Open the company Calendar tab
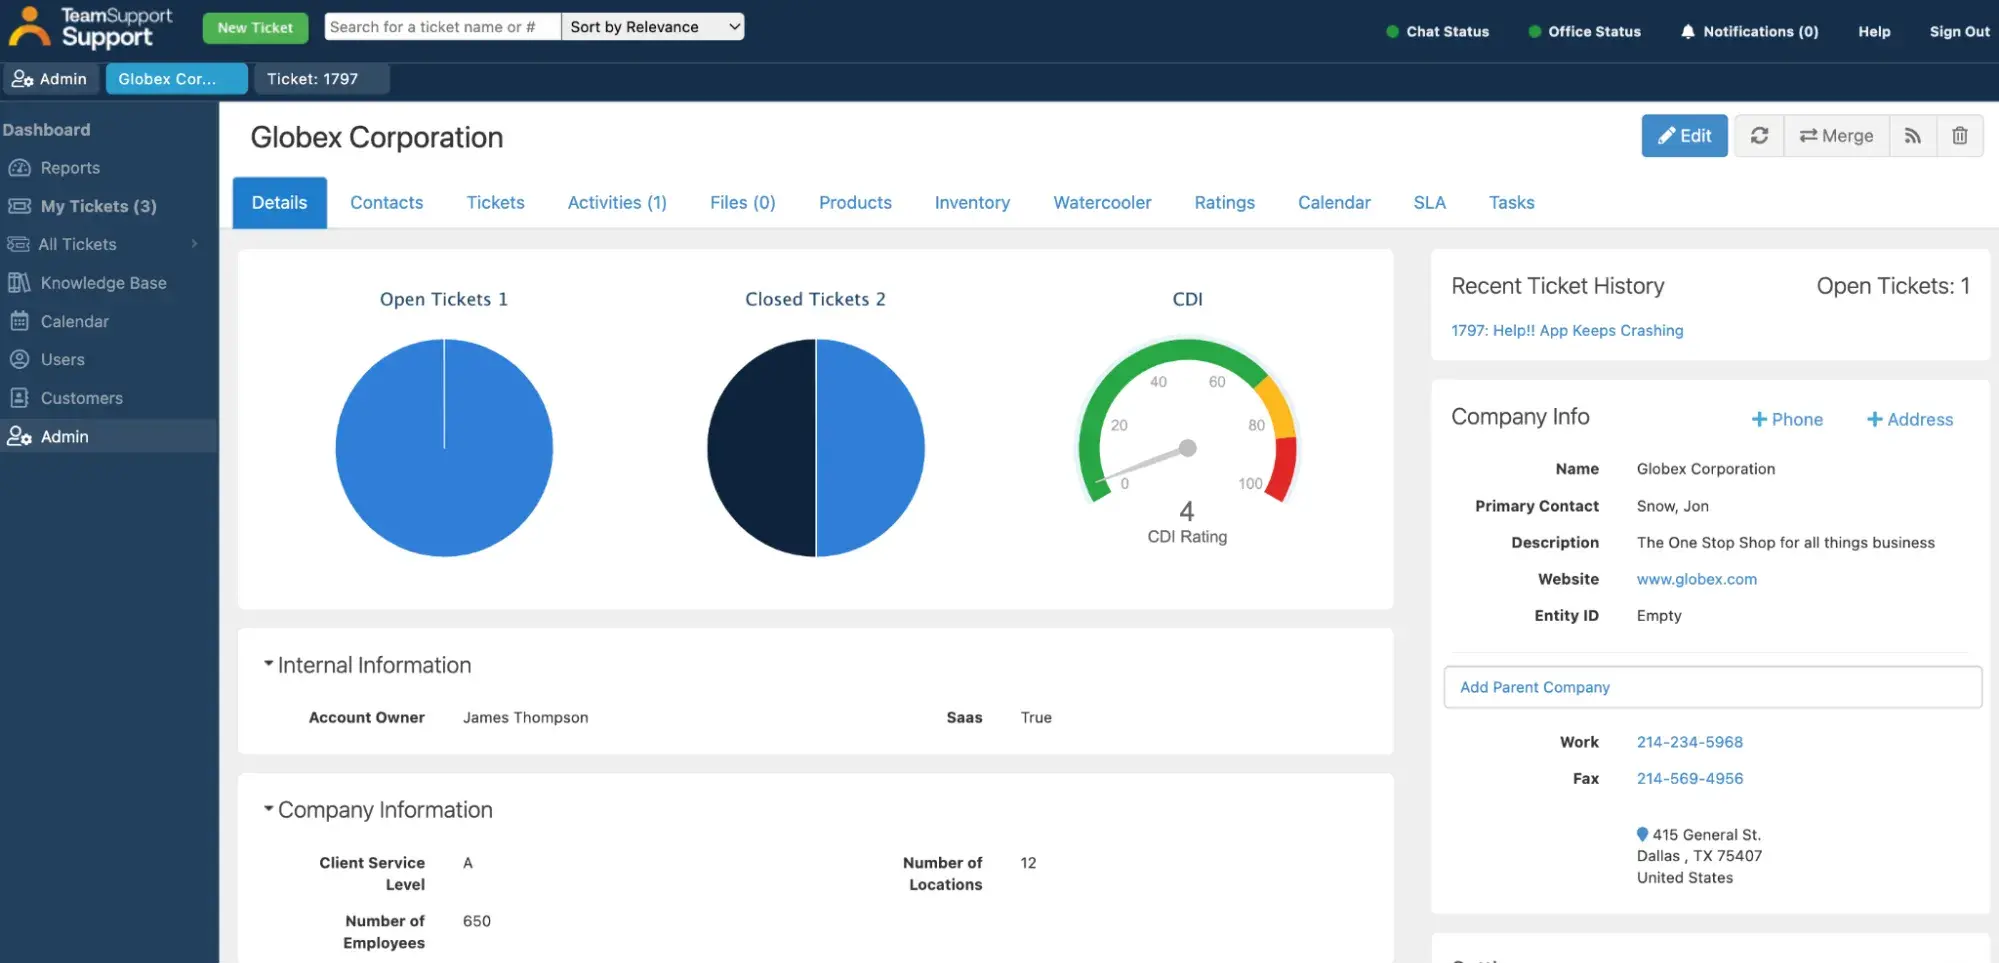Viewport: 1999px width, 964px height. coord(1334,203)
